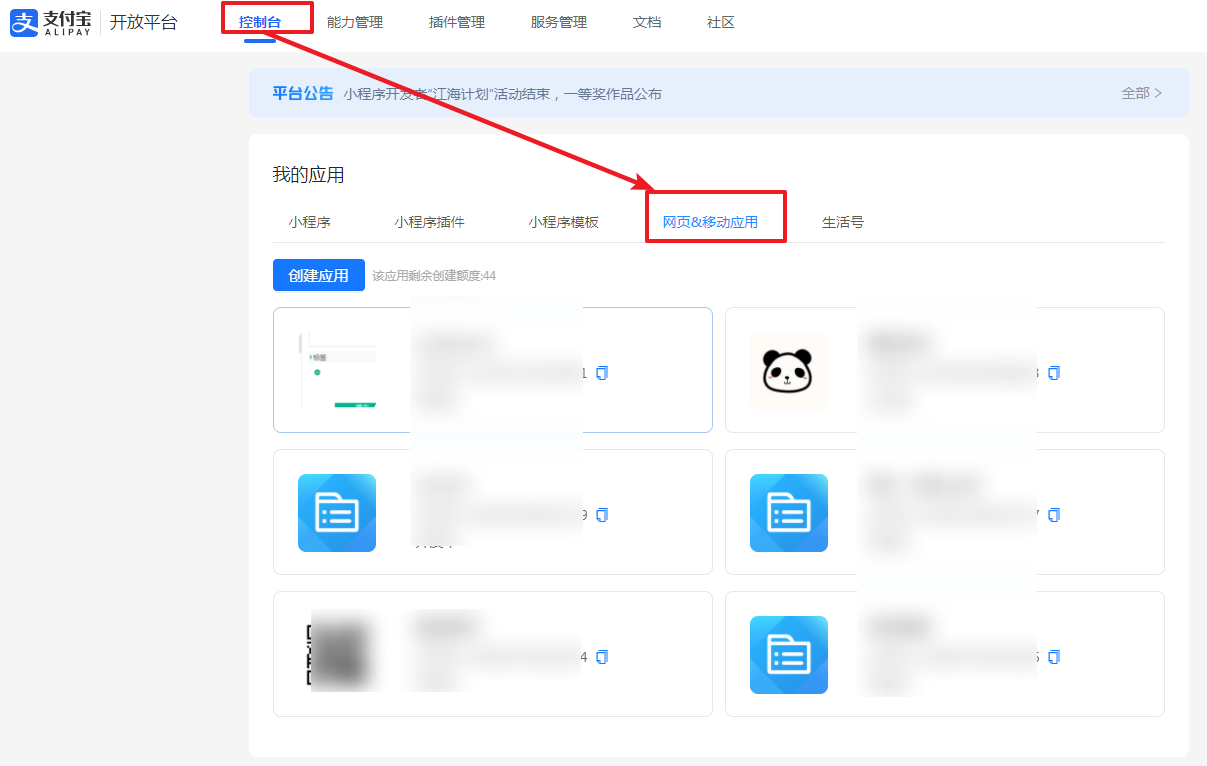Open the 社区 navigation item
Viewport: 1207px width, 766px height.
[721, 22]
